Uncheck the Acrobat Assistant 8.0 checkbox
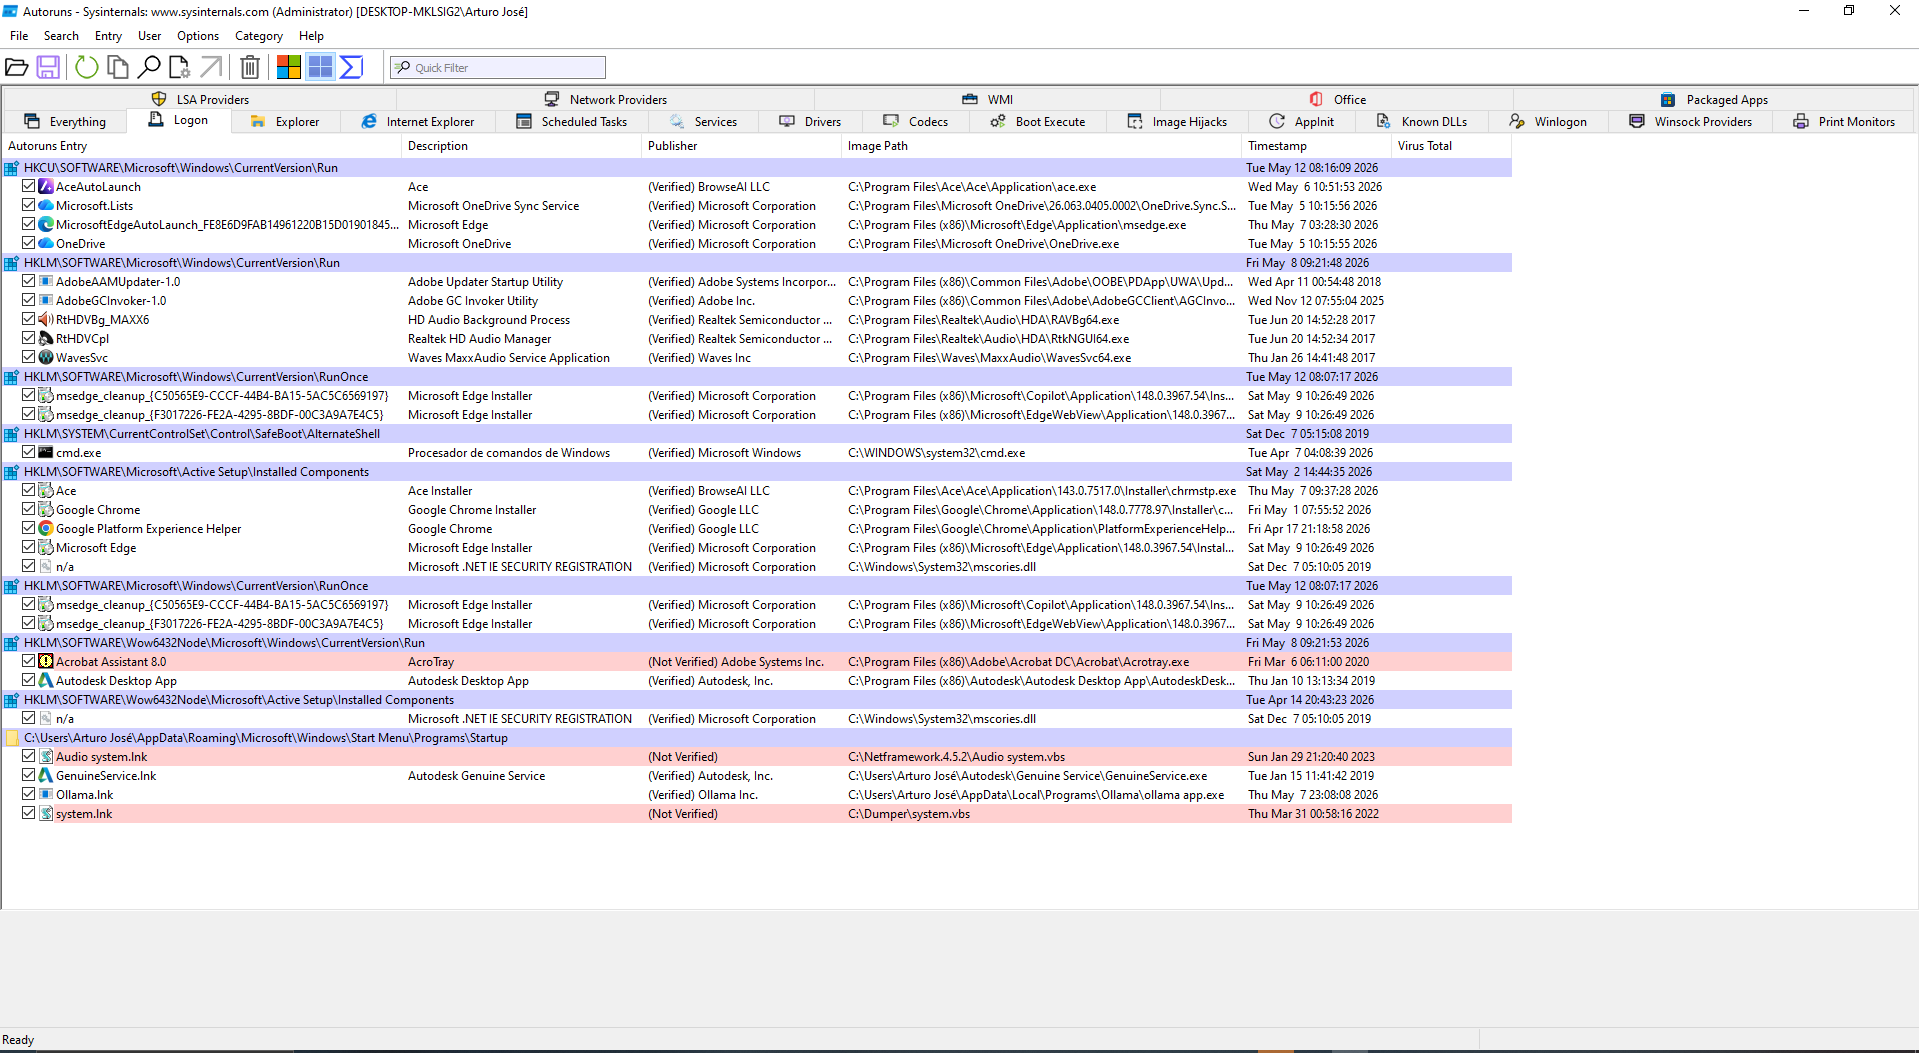Image resolution: width=1919 pixels, height=1053 pixels. click(x=29, y=661)
